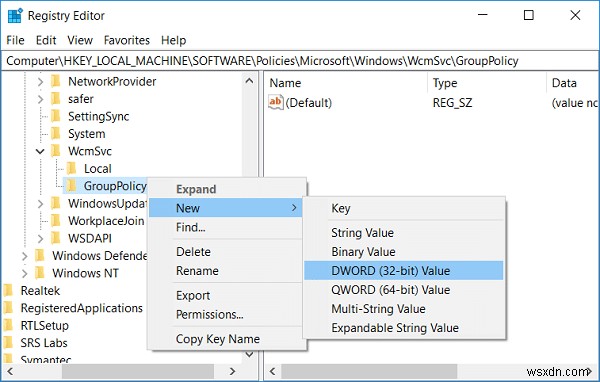The image size is (600, 382).
Task: Open the Edit menu
Action: (46, 40)
